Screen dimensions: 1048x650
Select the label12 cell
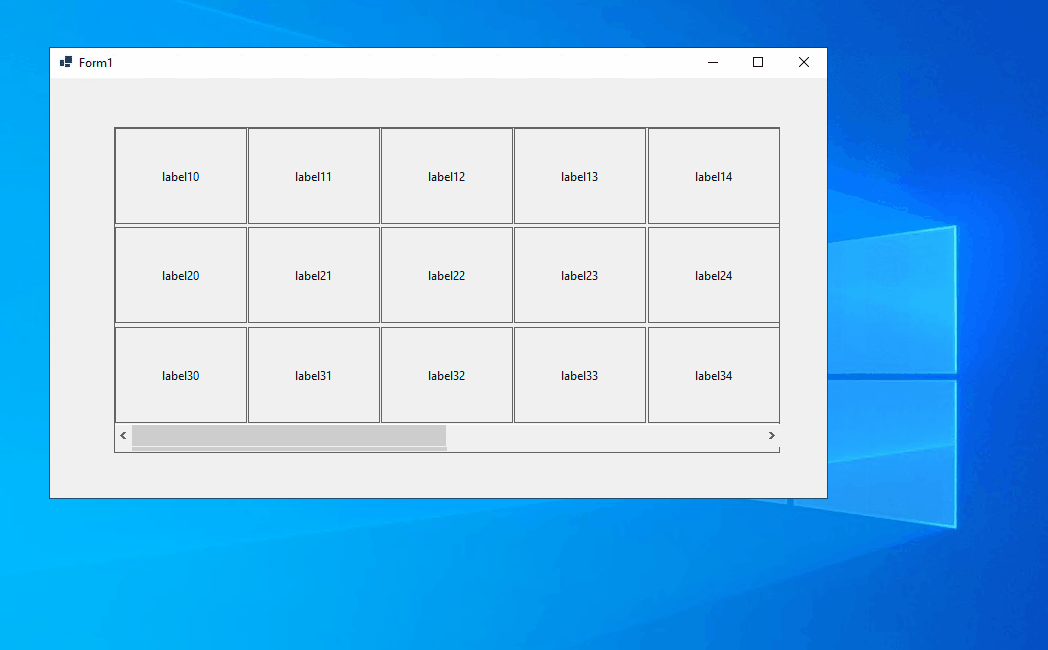tap(446, 176)
